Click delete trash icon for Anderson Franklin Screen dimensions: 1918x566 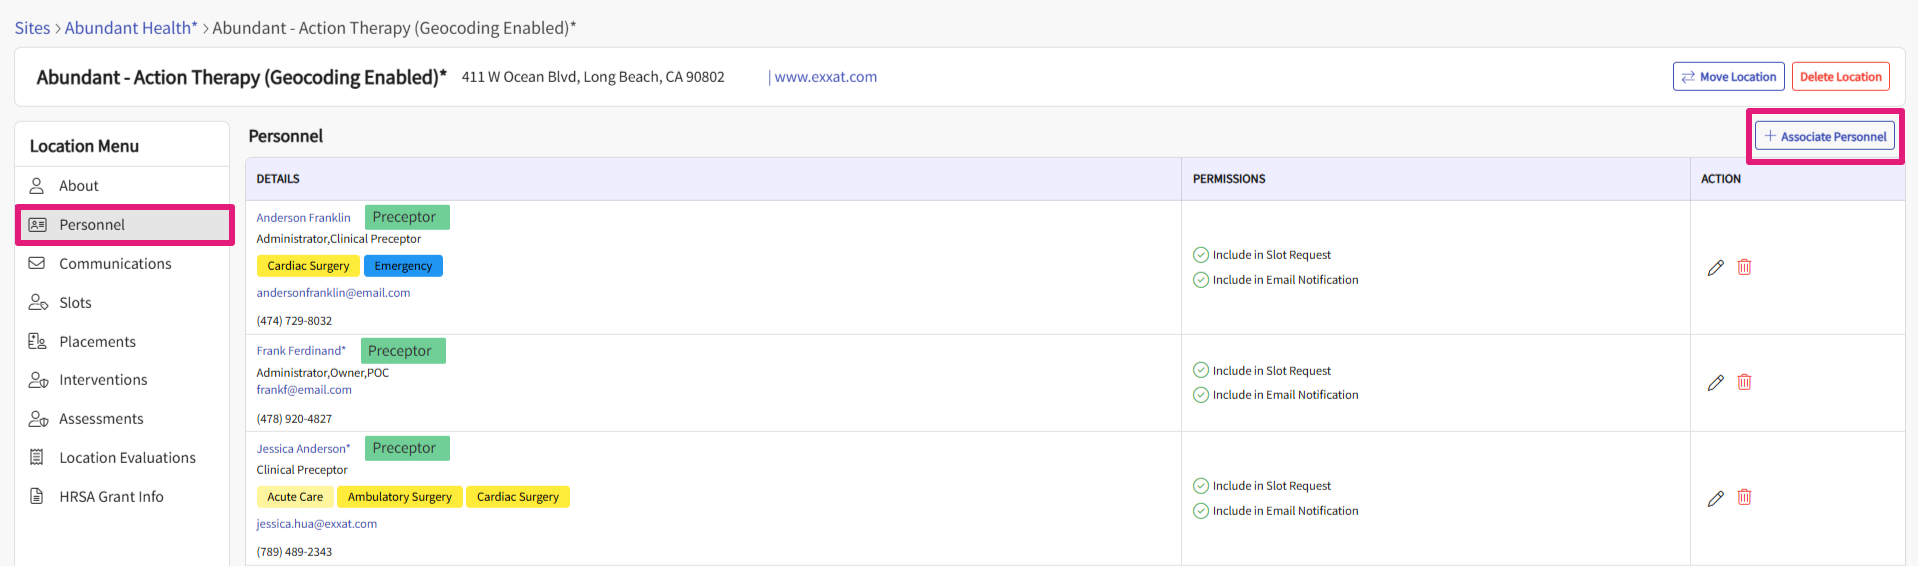click(x=1744, y=267)
